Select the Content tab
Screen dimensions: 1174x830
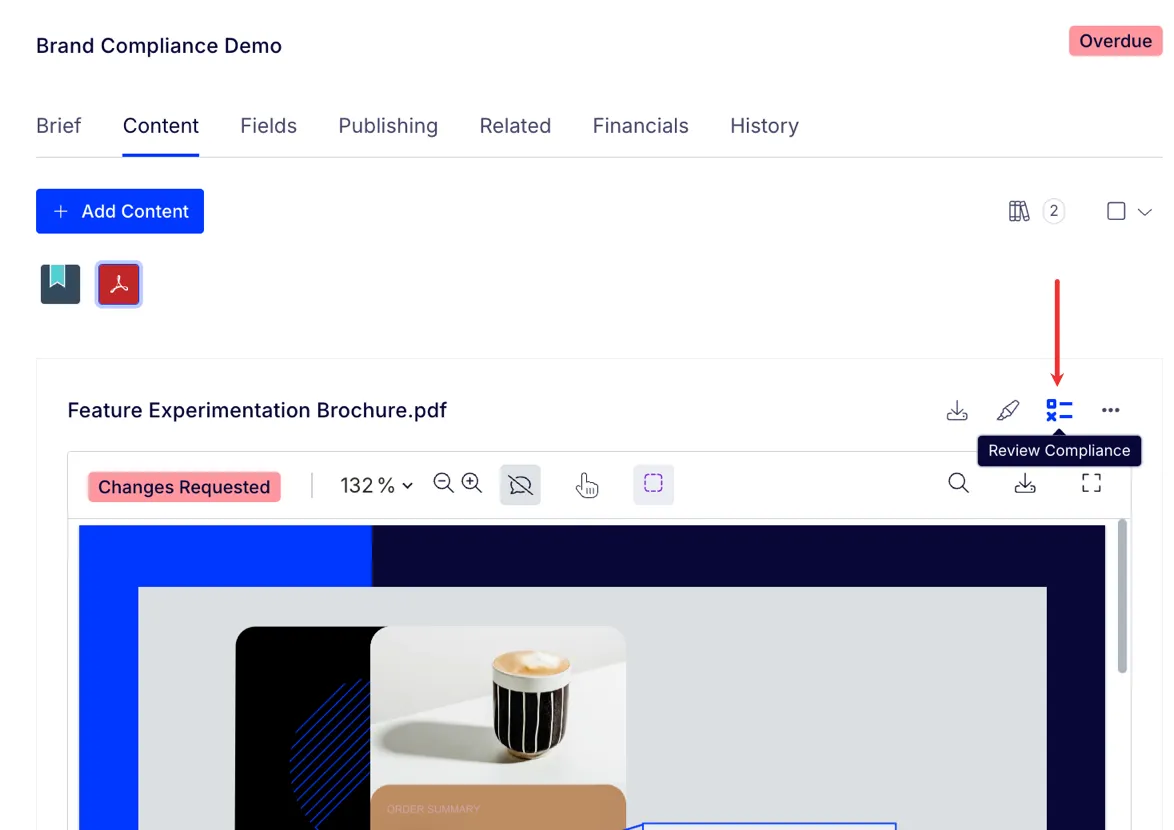(x=160, y=126)
